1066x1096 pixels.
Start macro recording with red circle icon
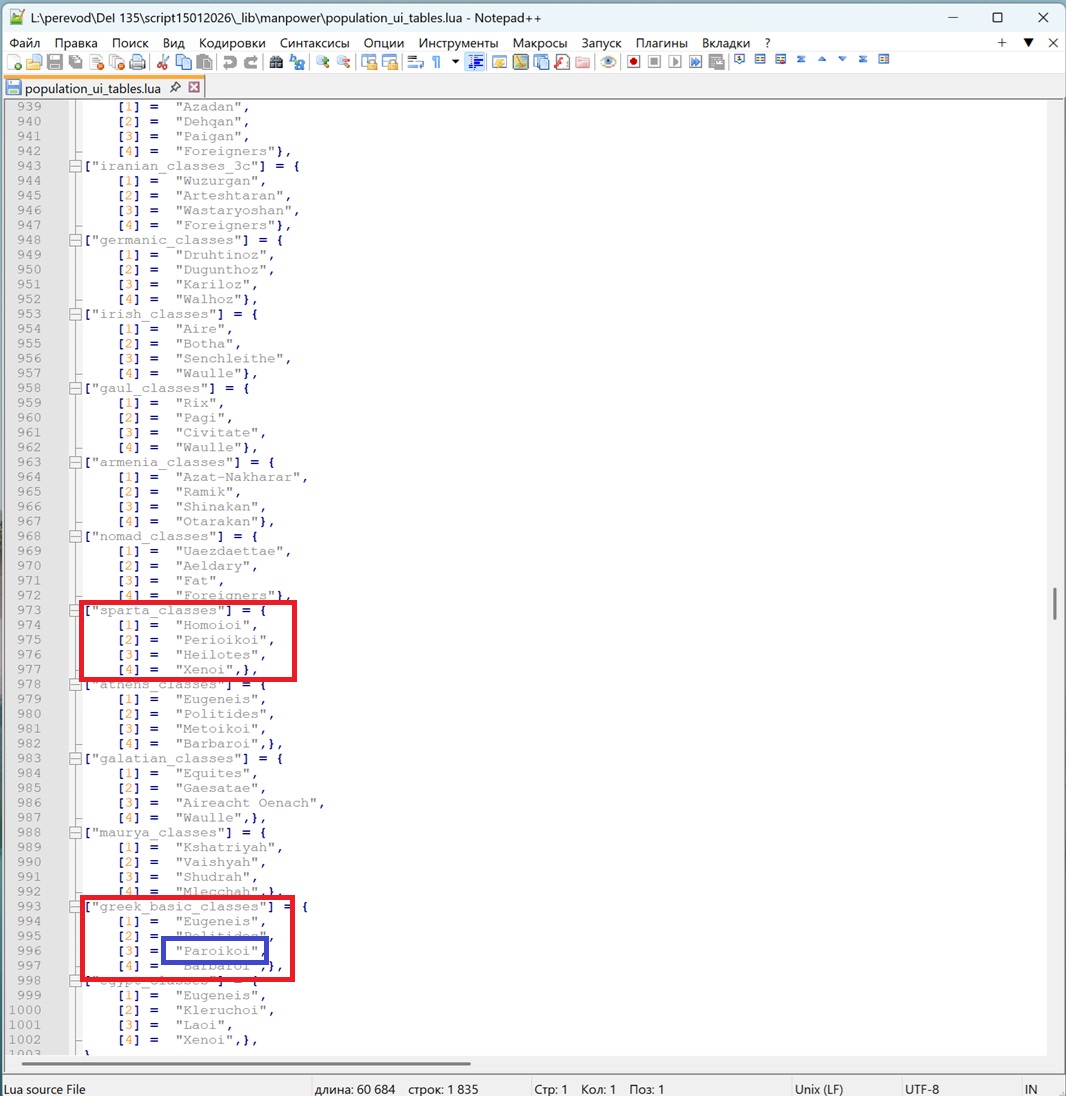[x=633, y=62]
